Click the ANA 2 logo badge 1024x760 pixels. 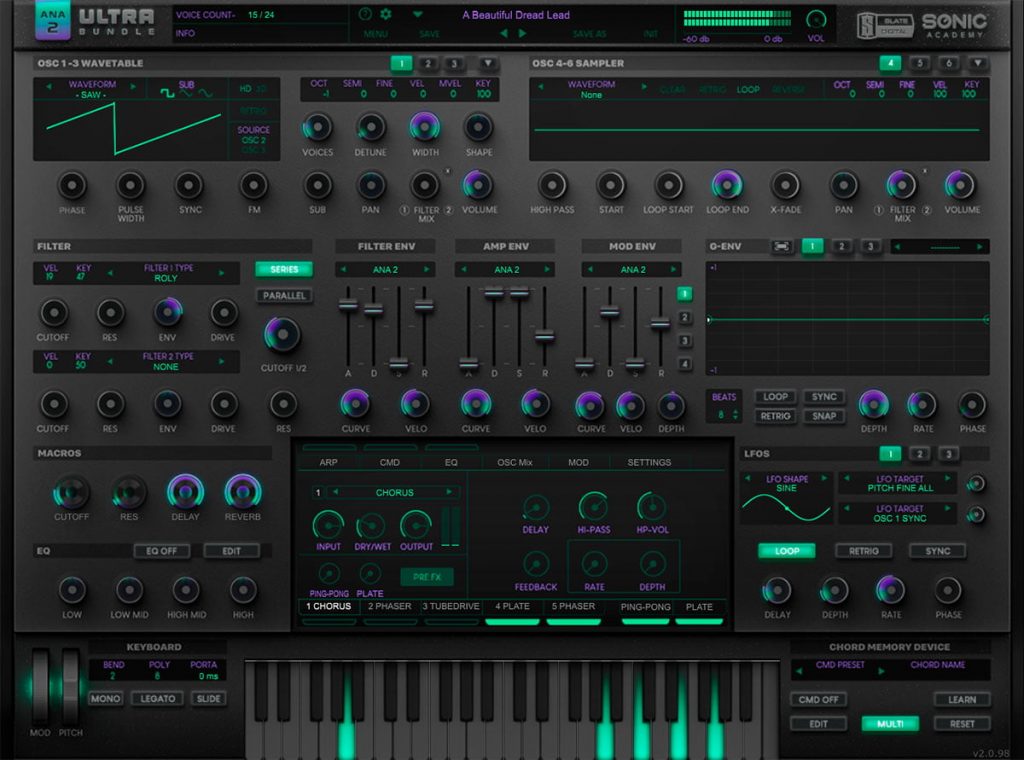(x=52, y=21)
